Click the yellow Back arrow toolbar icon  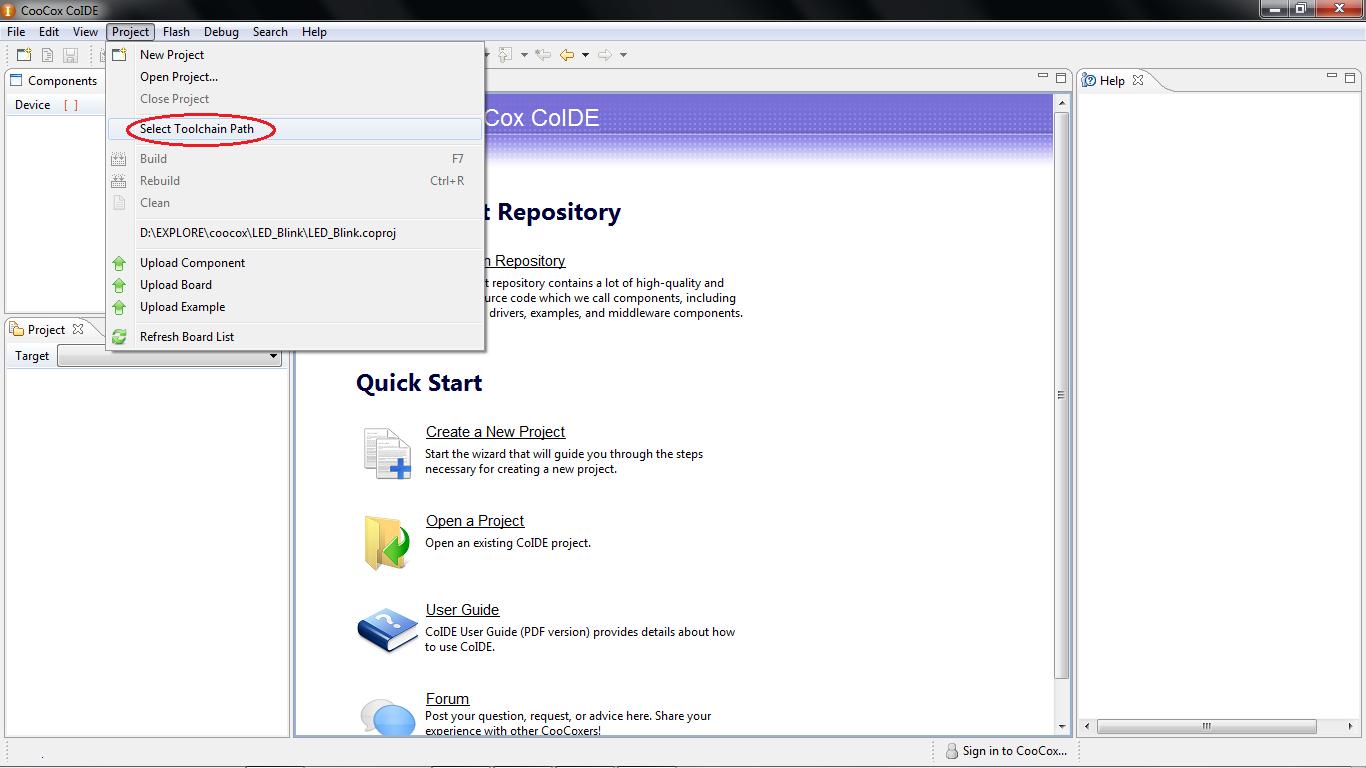coord(567,55)
